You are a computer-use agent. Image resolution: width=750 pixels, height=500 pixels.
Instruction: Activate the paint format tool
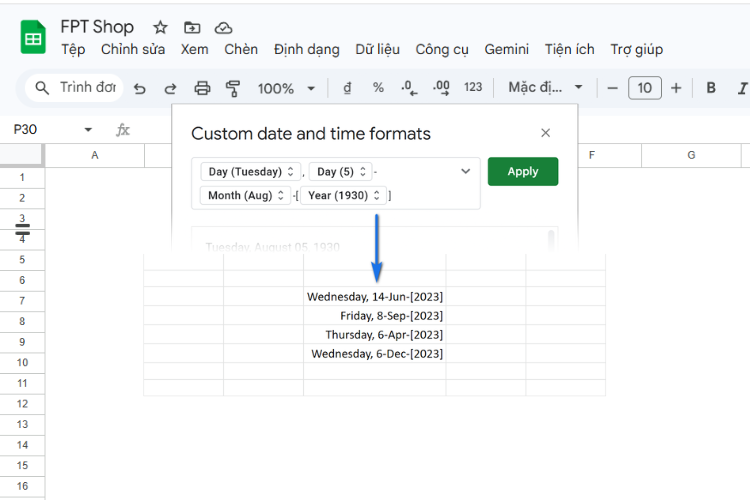[233, 89]
